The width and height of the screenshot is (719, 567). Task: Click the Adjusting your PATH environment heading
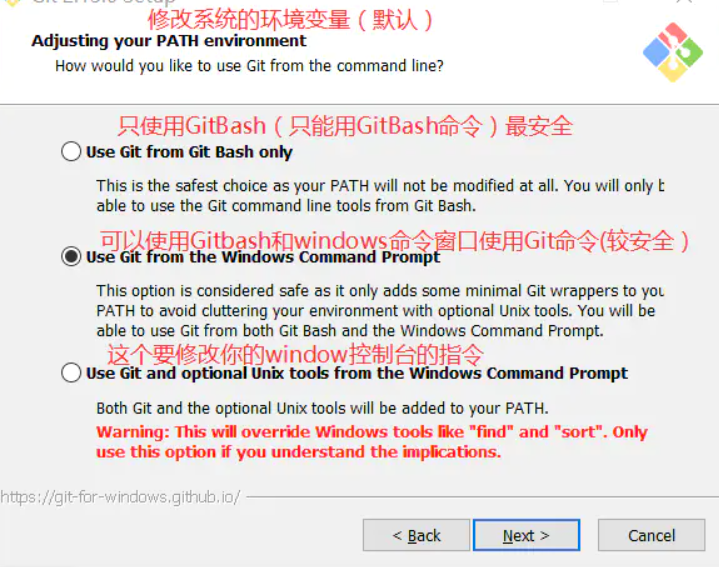point(168,41)
